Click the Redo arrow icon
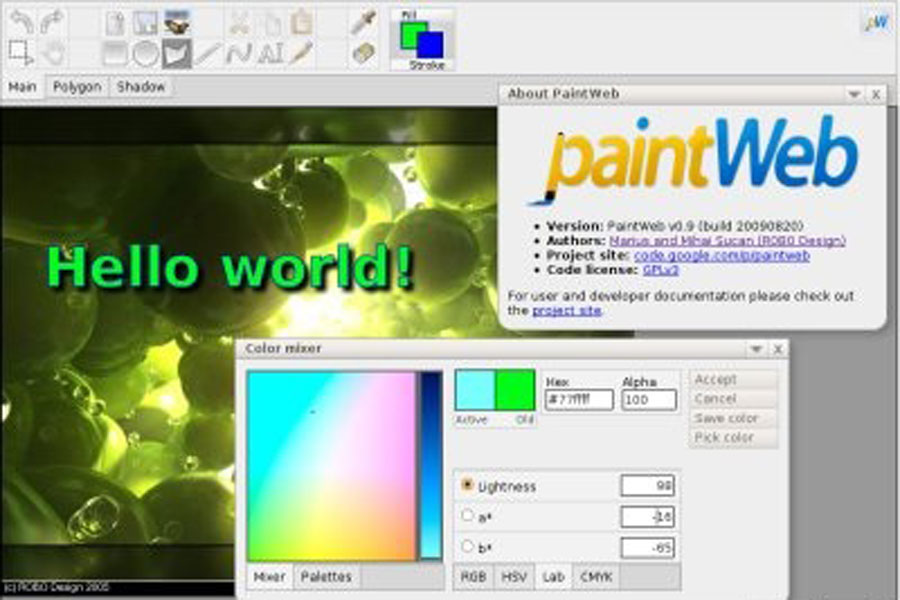900x600 pixels. tap(52, 22)
